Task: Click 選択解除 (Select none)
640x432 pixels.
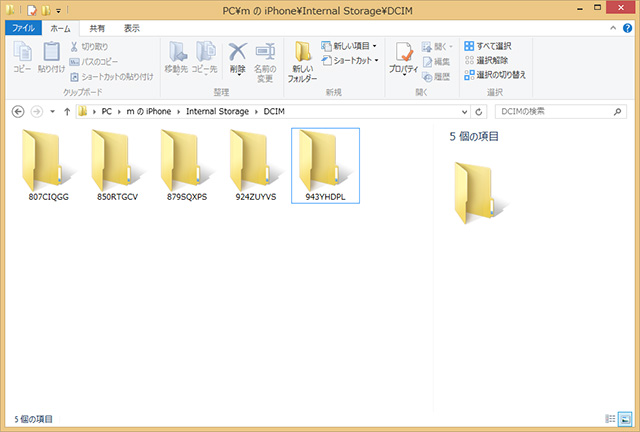Action: click(x=486, y=60)
